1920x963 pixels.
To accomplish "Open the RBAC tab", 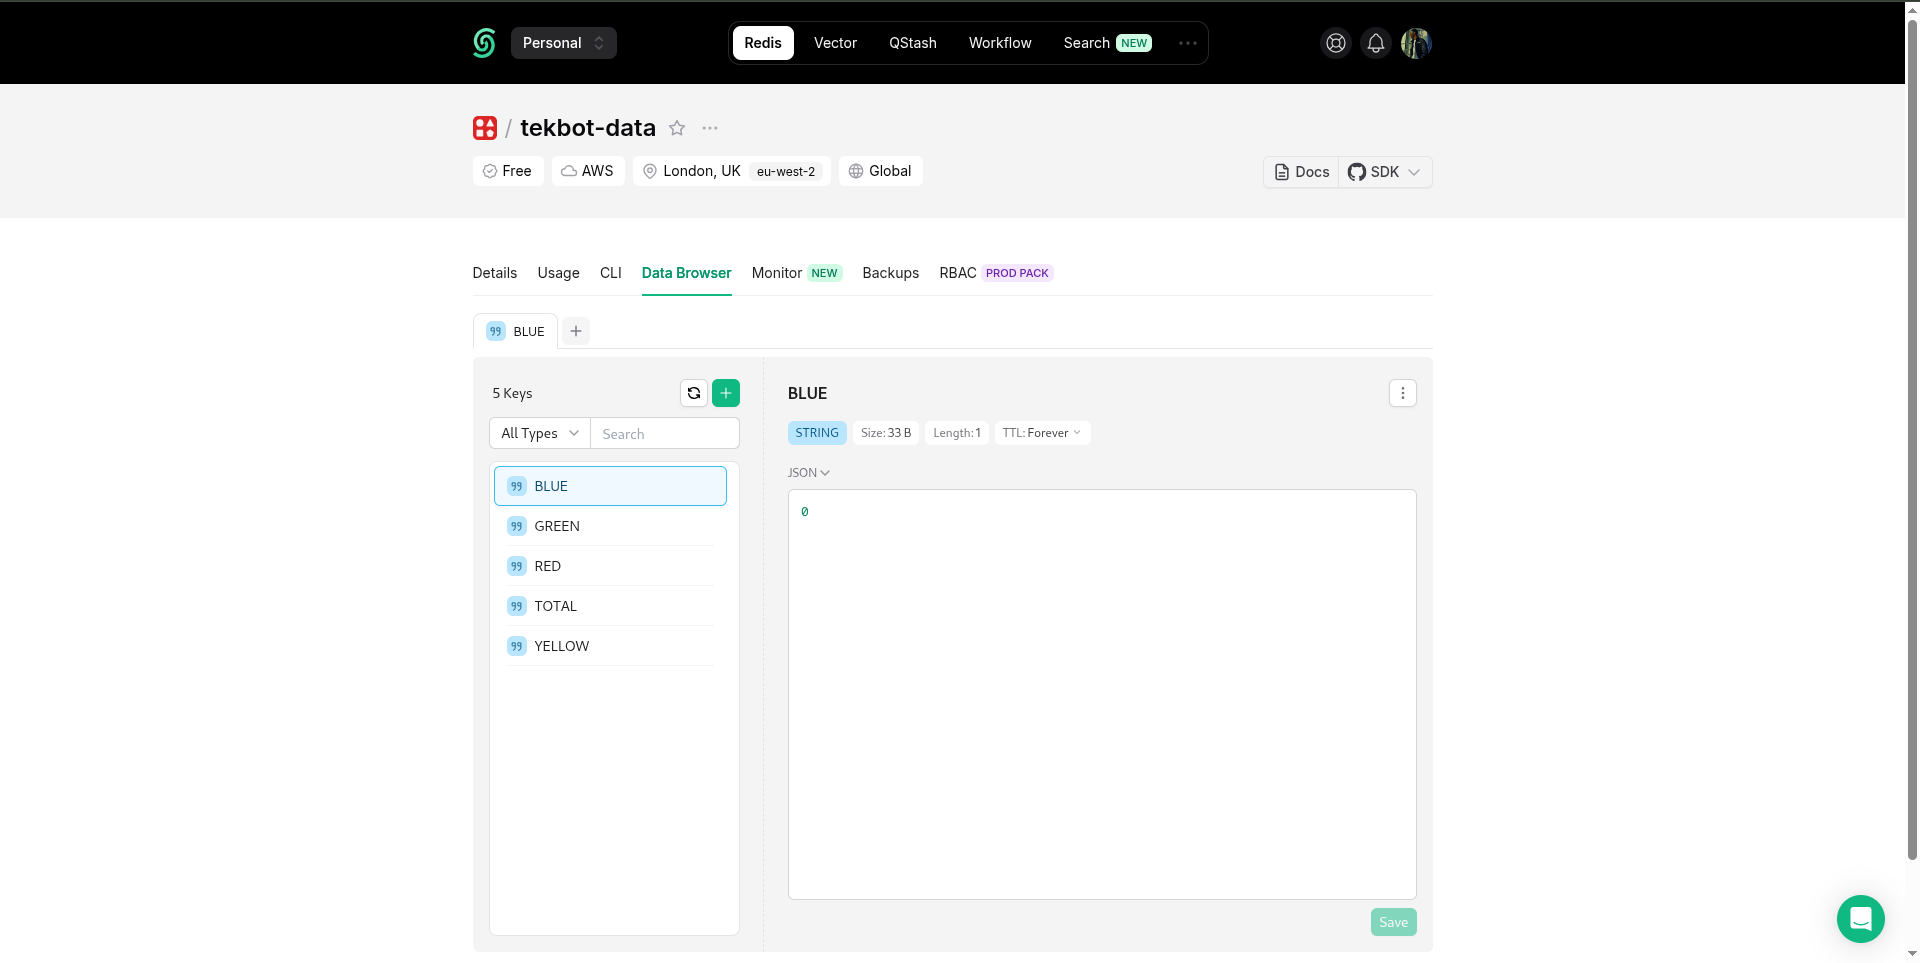I will [x=996, y=273].
